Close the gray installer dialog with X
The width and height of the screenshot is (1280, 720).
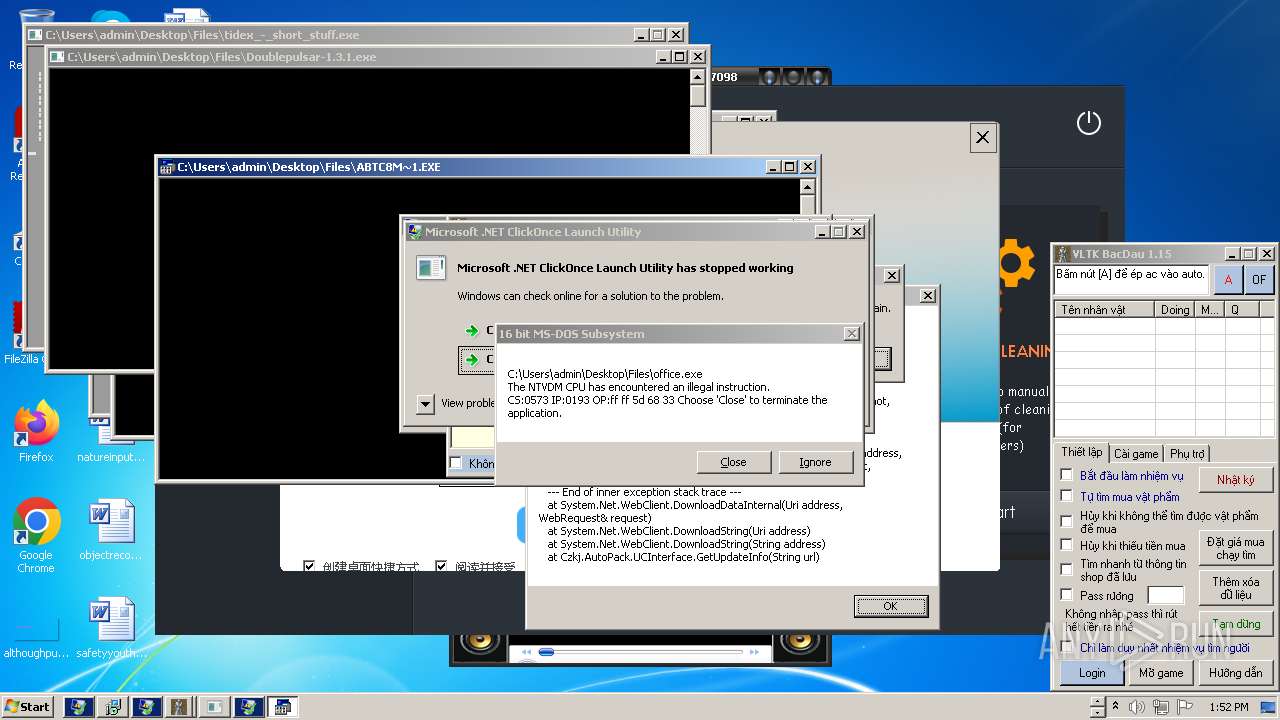point(982,138)
